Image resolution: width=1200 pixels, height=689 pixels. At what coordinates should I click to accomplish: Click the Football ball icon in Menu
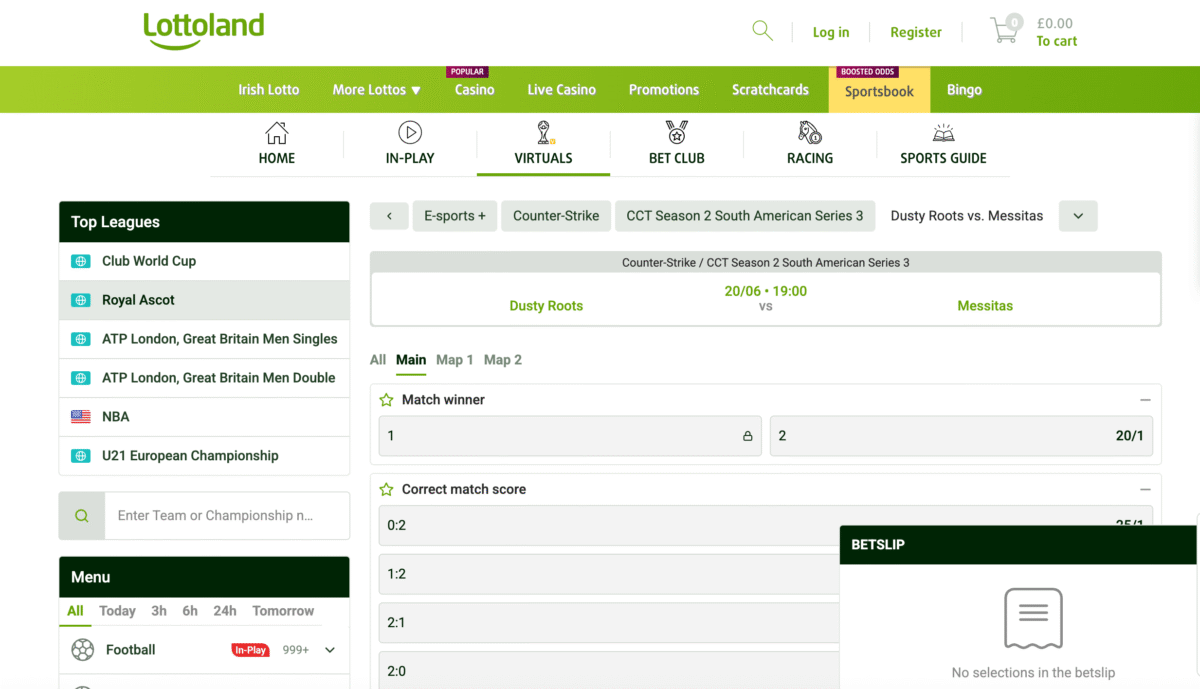tap(83, 650)
